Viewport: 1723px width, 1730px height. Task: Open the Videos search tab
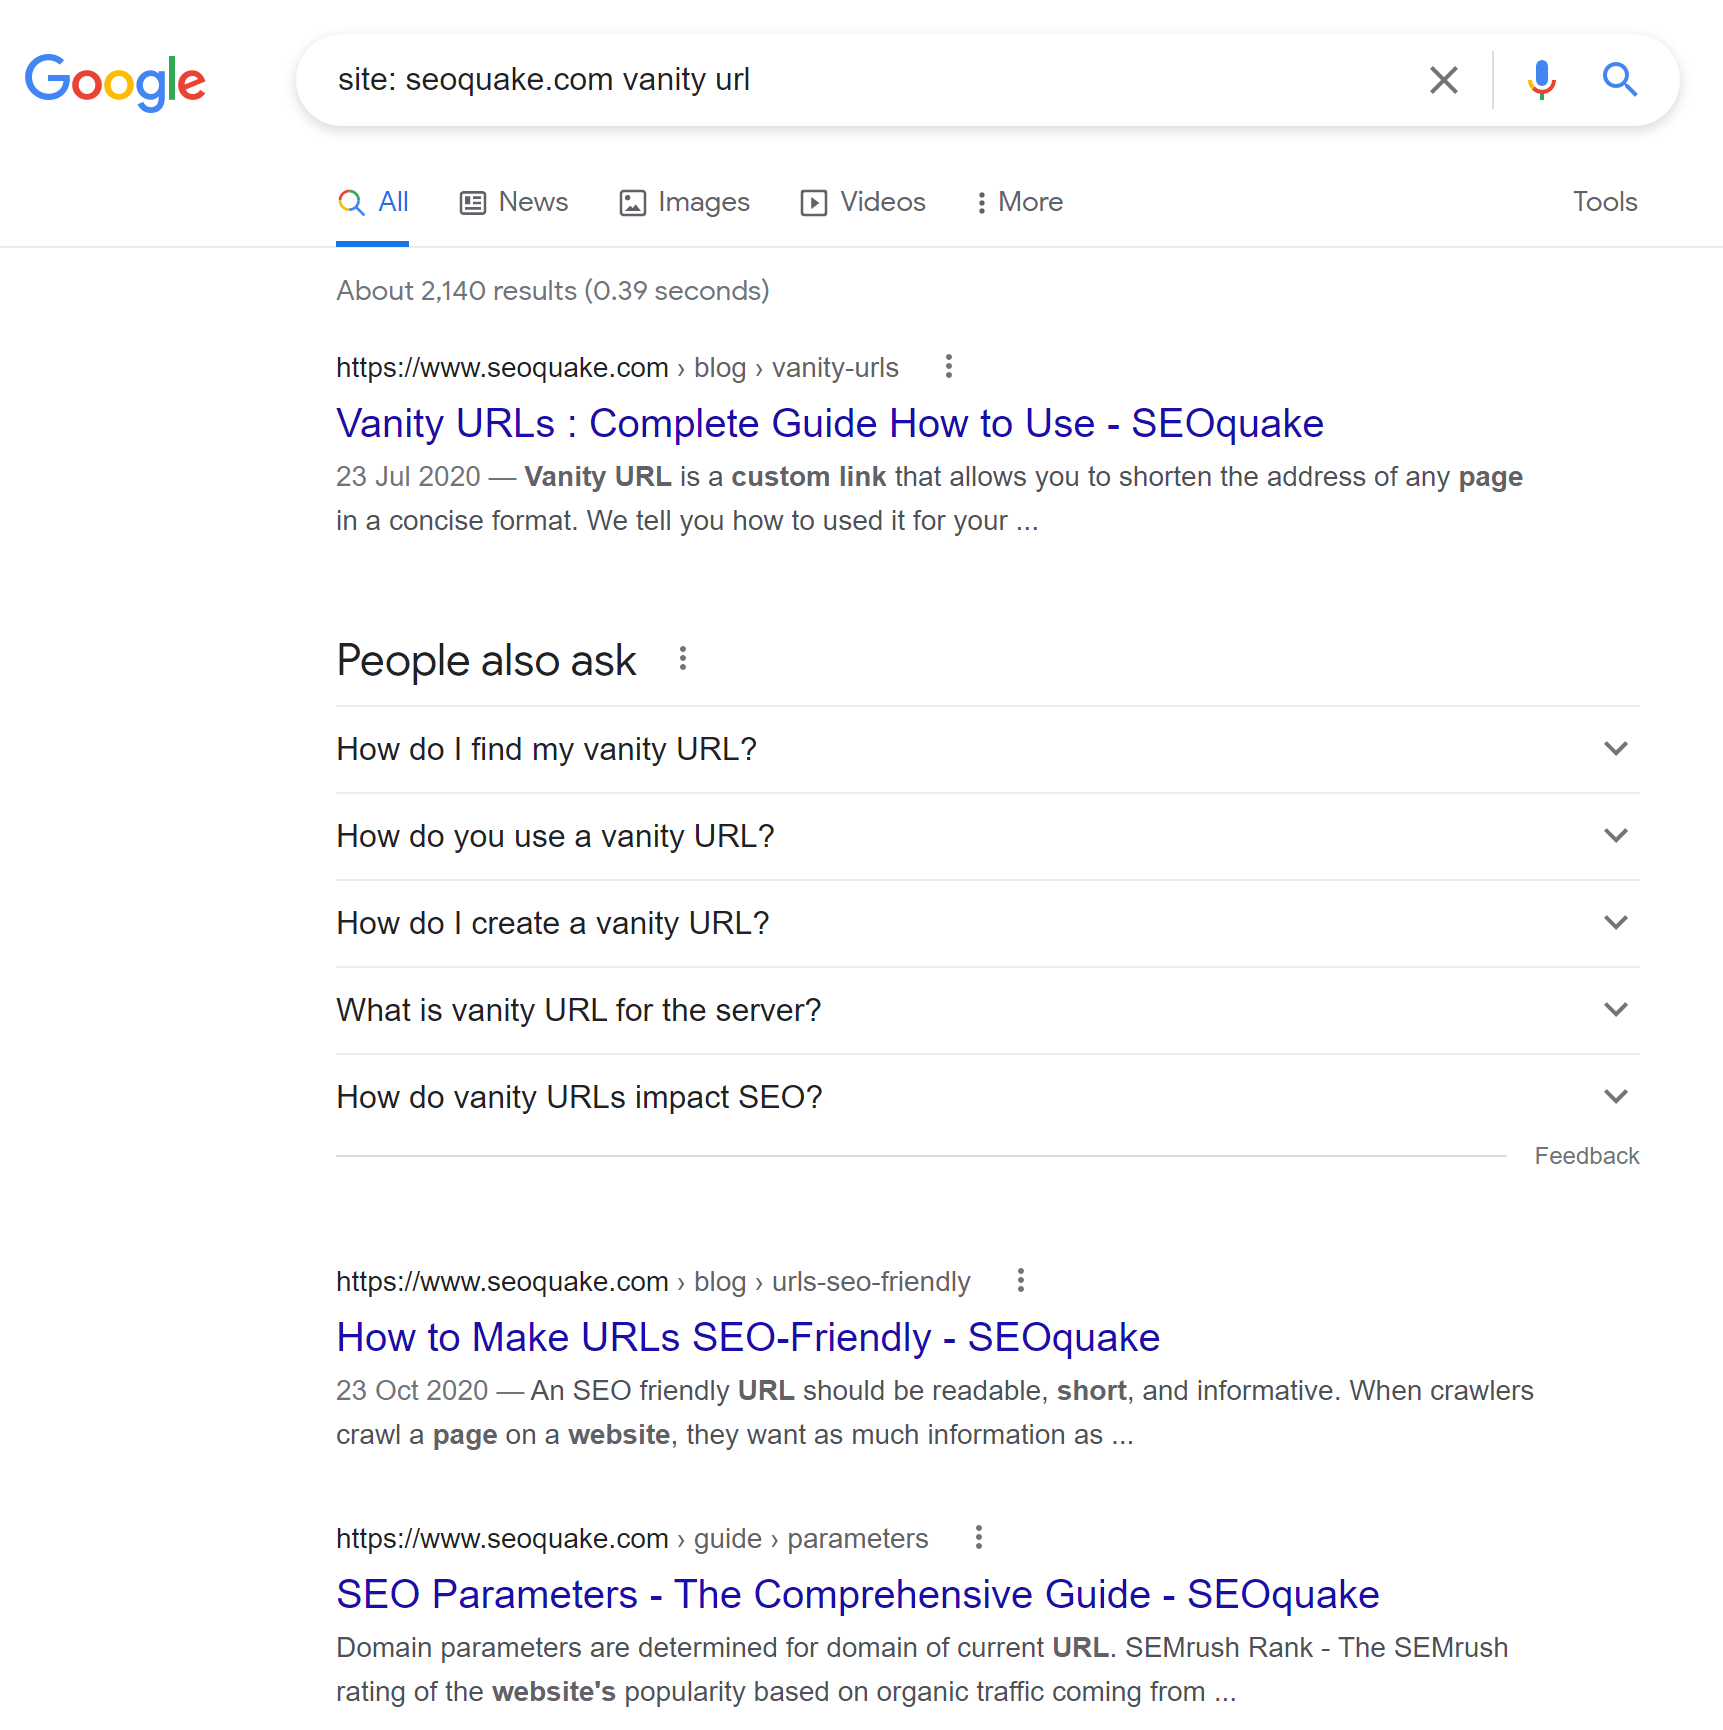click(864, 202)
